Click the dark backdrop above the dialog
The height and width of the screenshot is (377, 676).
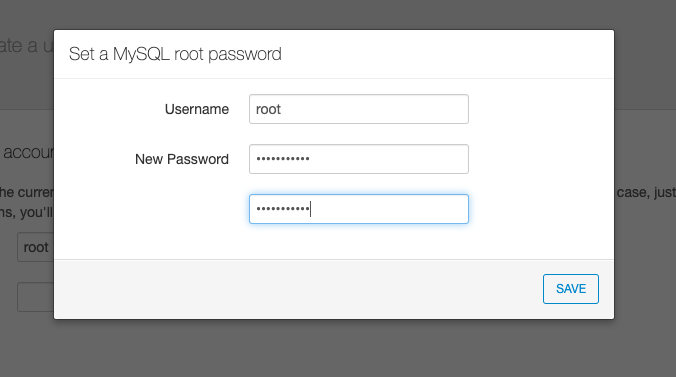point(338,14)
